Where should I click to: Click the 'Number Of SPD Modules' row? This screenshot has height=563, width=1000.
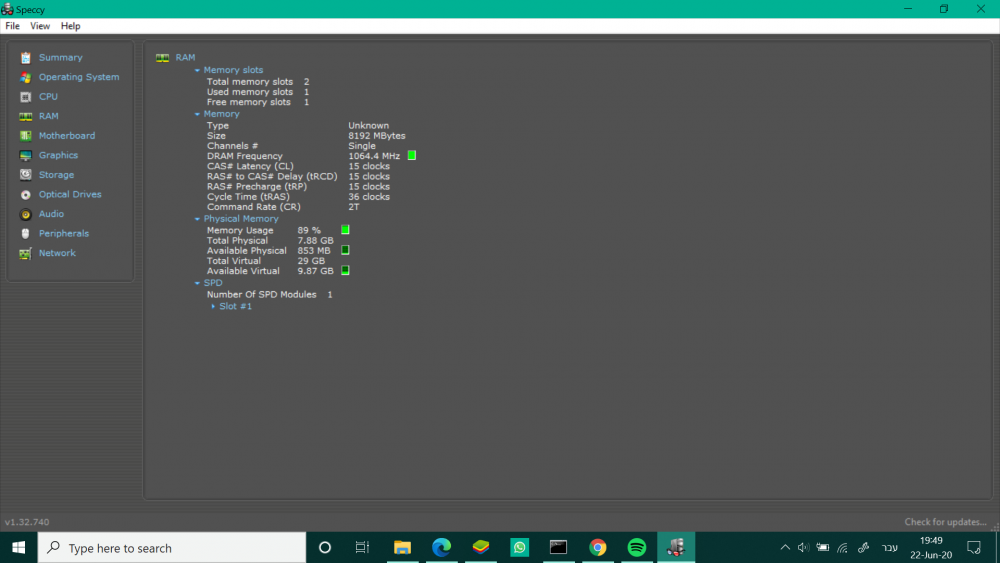pyautogui.click(x=269, y=295)
